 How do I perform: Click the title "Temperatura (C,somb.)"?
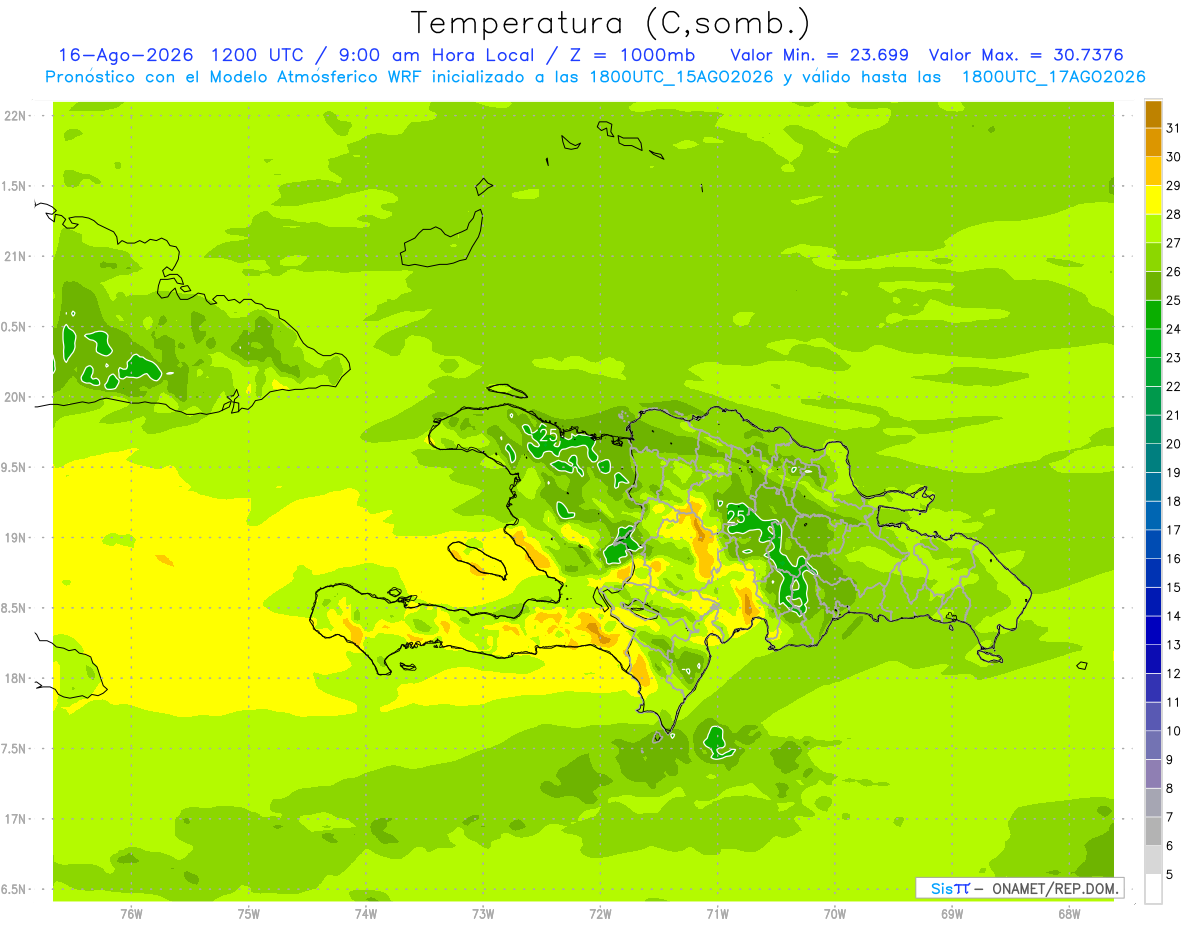click(610, 23)
